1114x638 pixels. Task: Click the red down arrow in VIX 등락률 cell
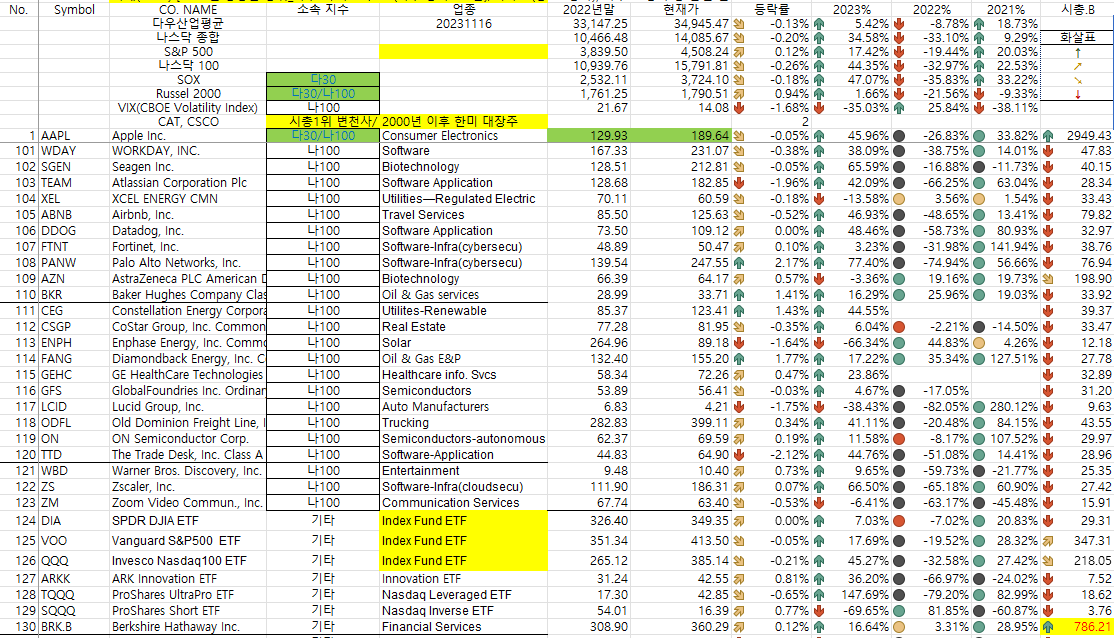(739, 108)
